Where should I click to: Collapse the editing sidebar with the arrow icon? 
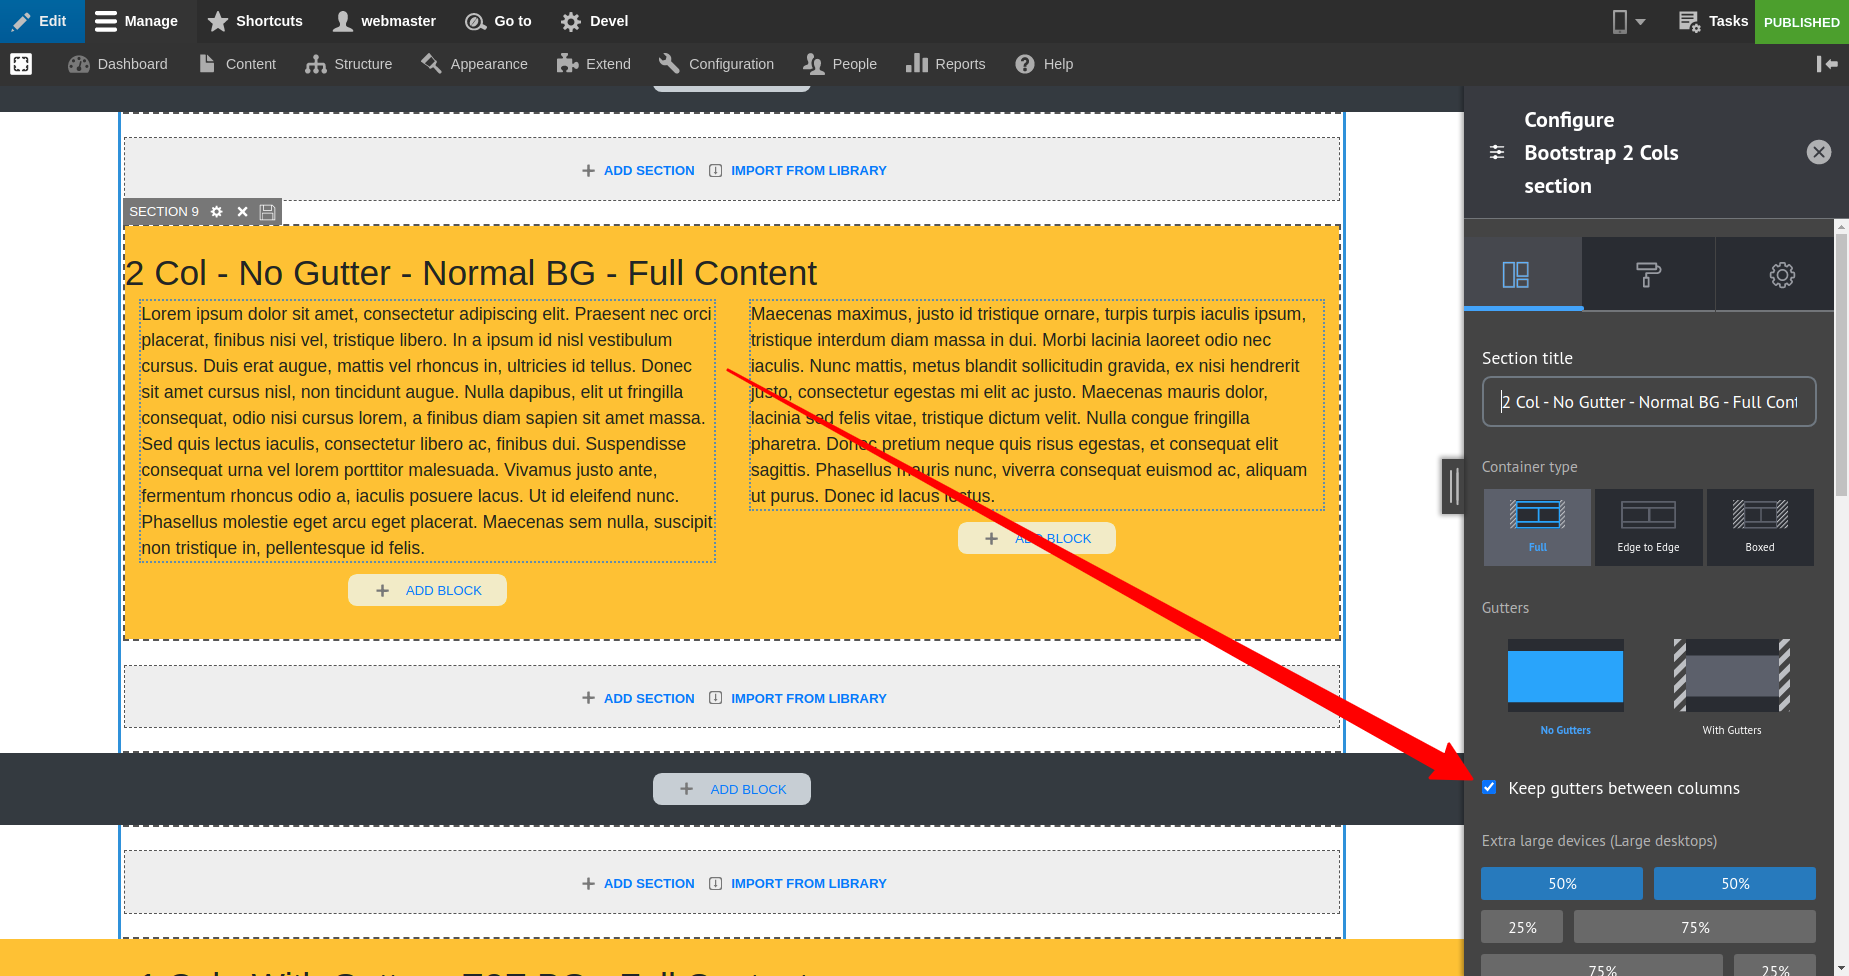[x=1827, y=64]
